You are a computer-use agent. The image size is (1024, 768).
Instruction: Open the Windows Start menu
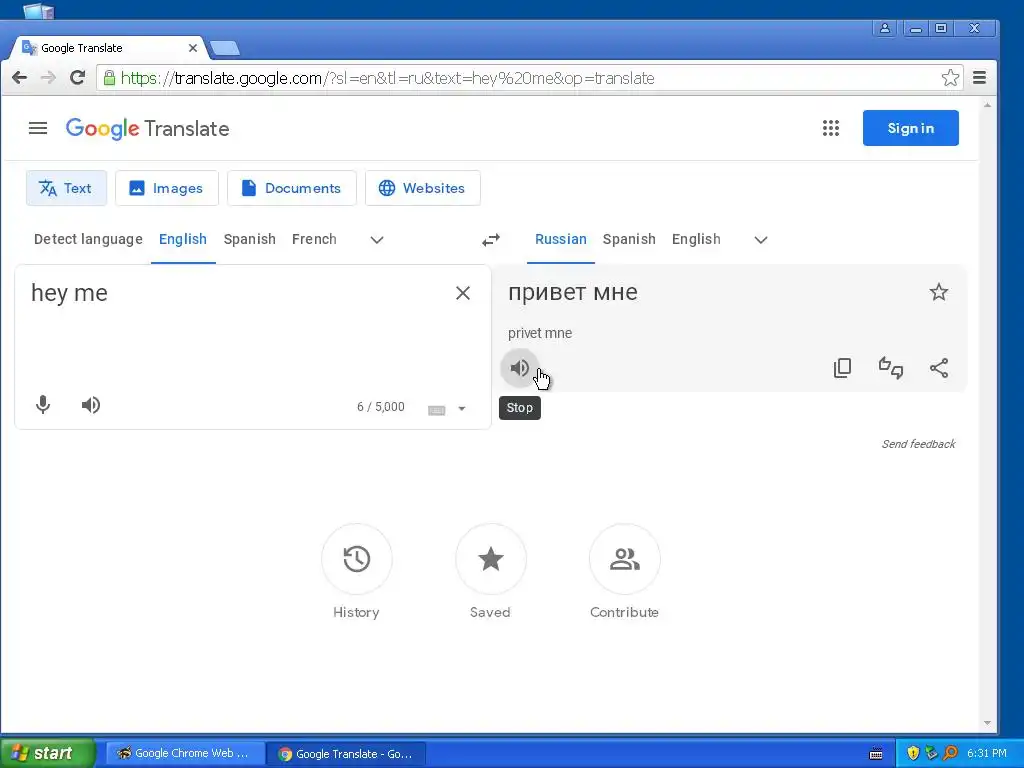point(47,753)
